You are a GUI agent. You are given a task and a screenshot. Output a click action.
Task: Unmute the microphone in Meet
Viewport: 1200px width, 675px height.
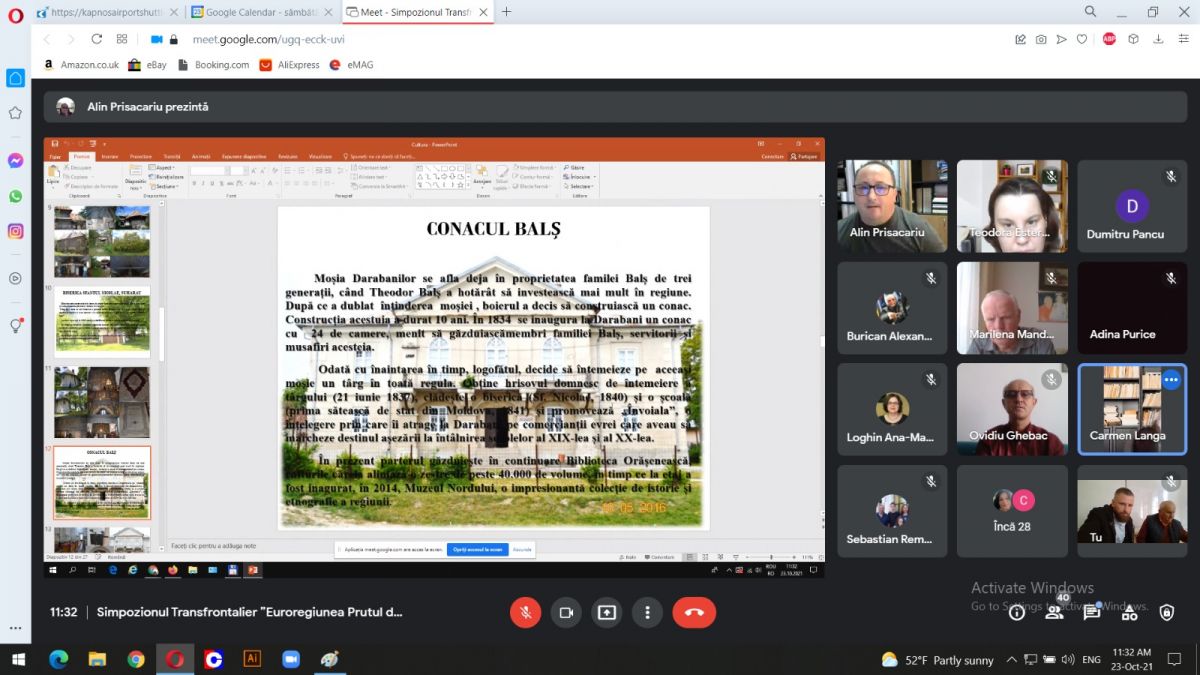point(525,612)
